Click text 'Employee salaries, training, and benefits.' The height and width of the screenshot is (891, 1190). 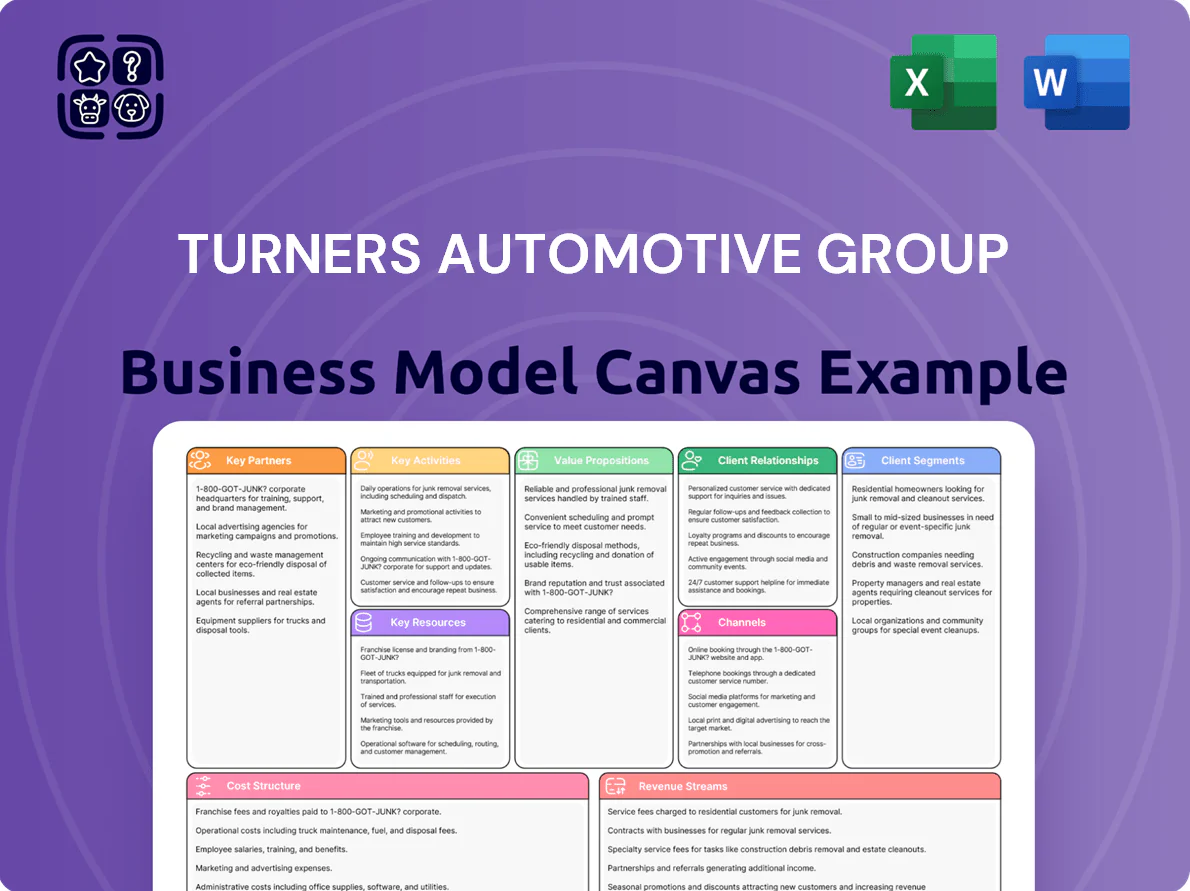pos(271,849)
